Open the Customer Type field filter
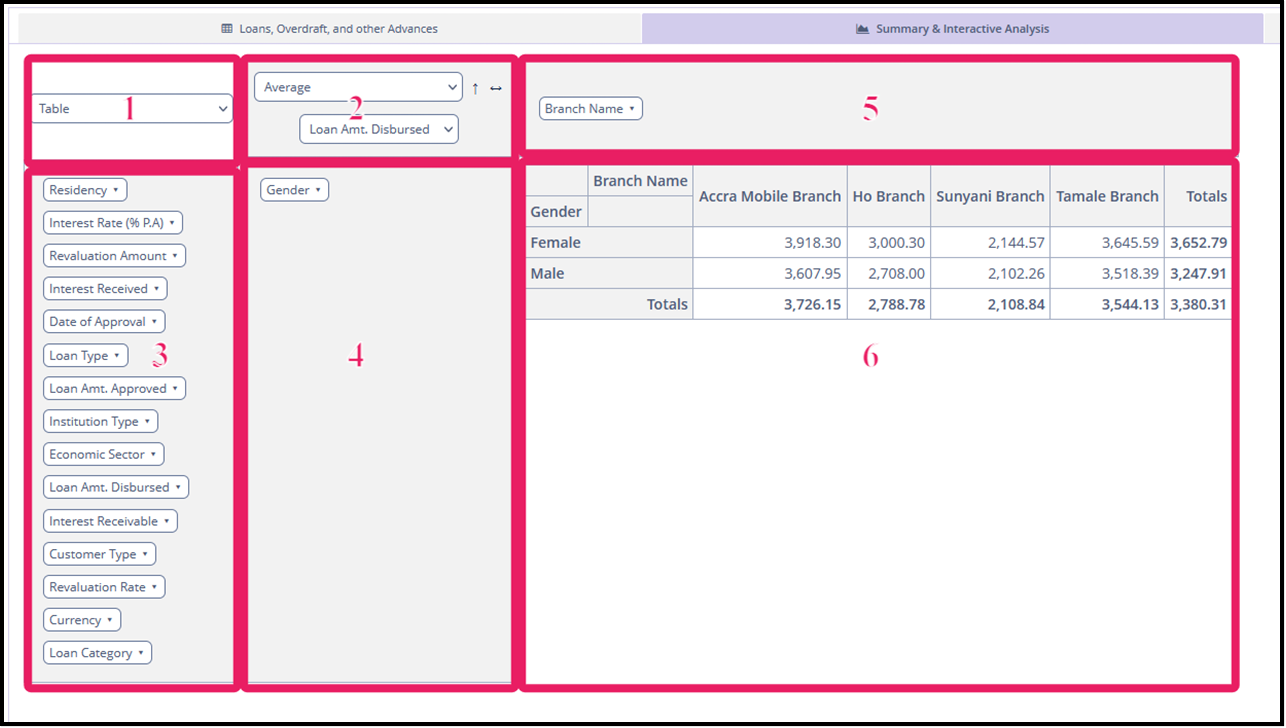This screenshot has height=728, width=1286. (x=99, y=553)
